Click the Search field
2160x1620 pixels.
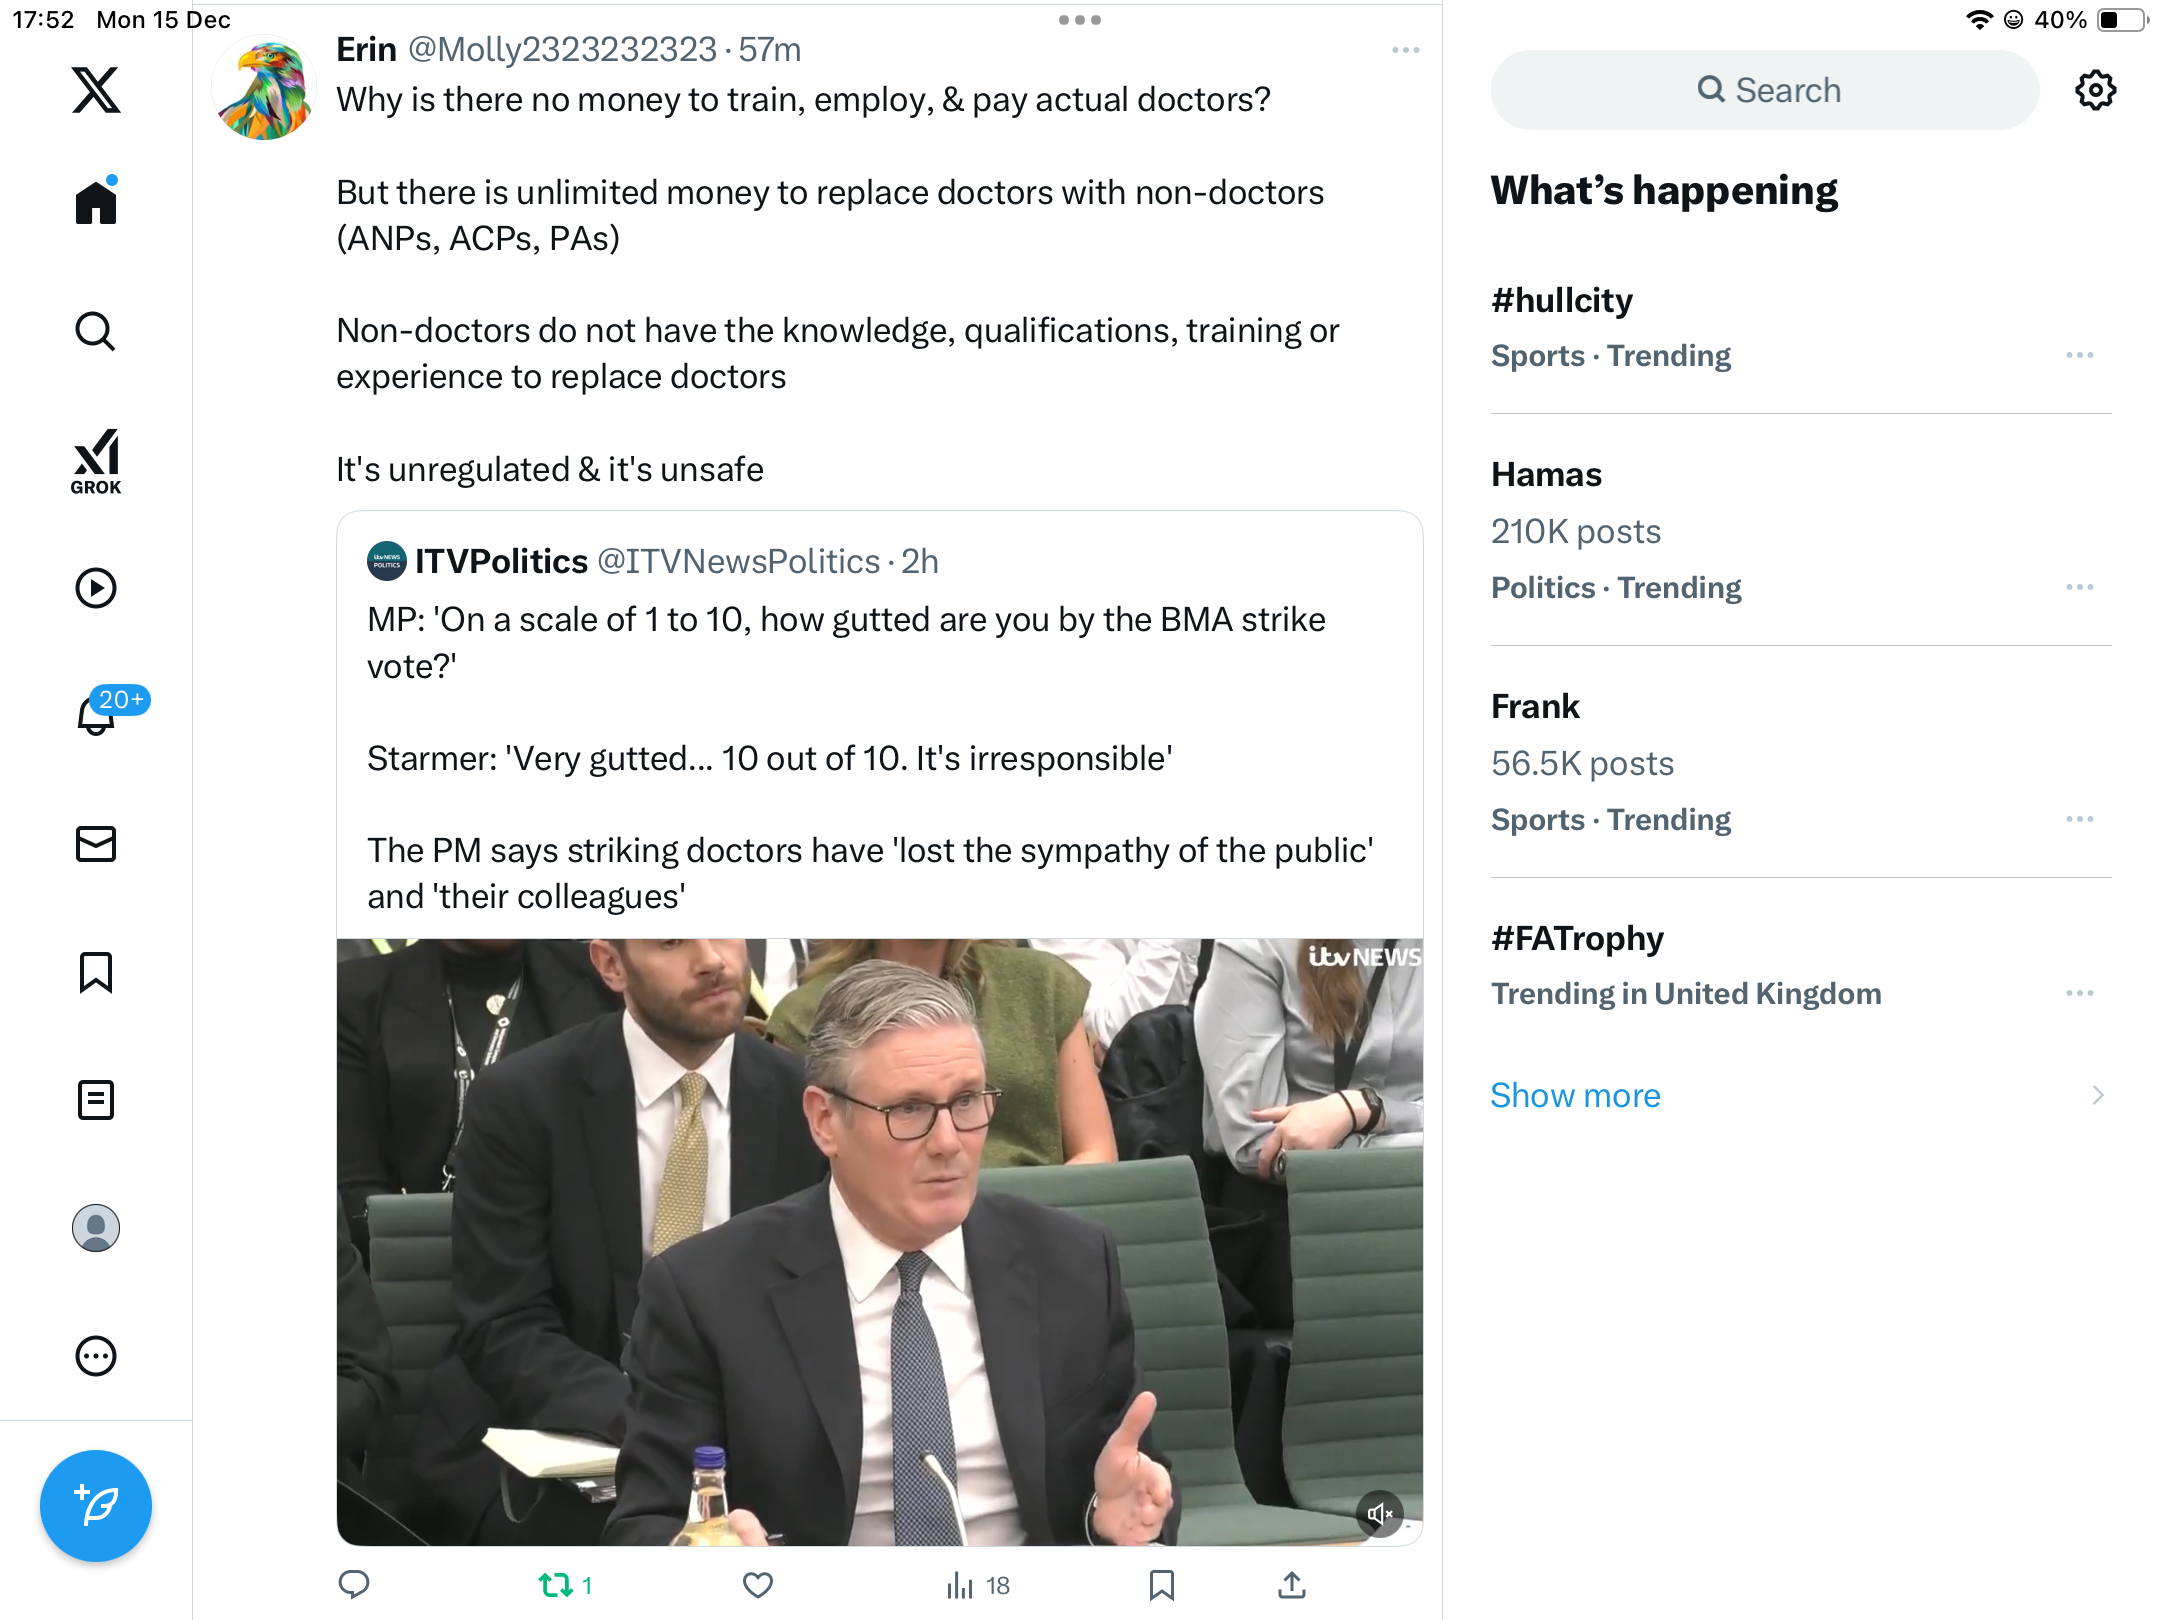[1765, 90]
